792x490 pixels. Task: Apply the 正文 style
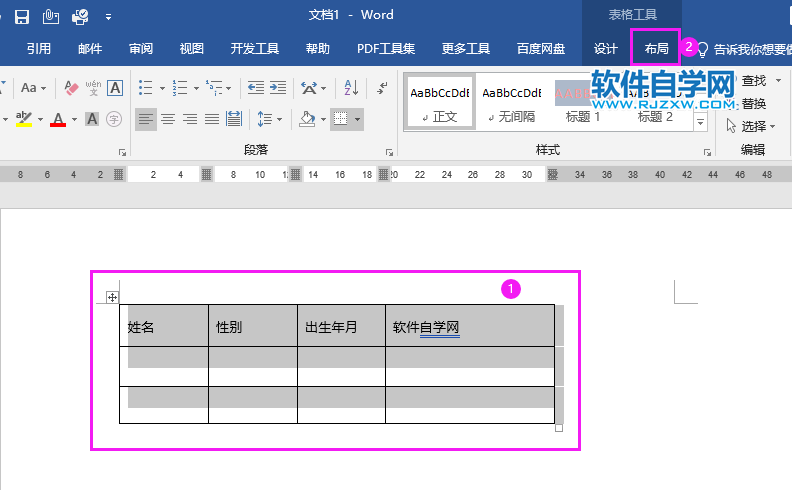click(x=439, y=104)
